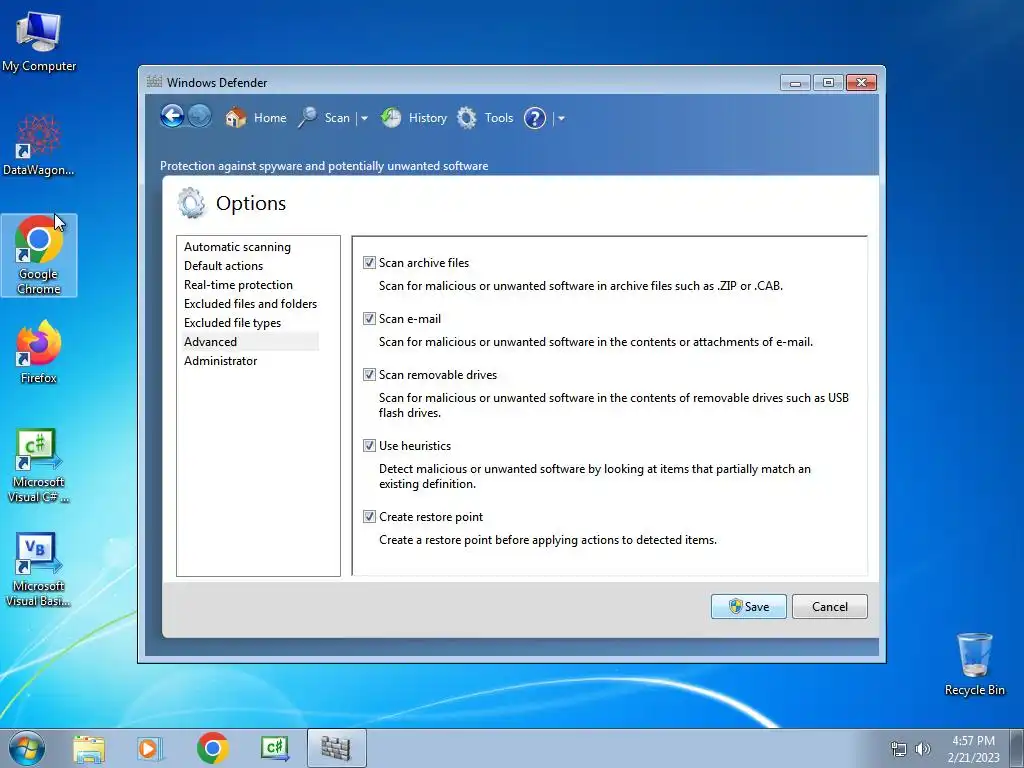Close the Windows Defender window
This screenshot has height=768, width=1024.
pos(861,83)
